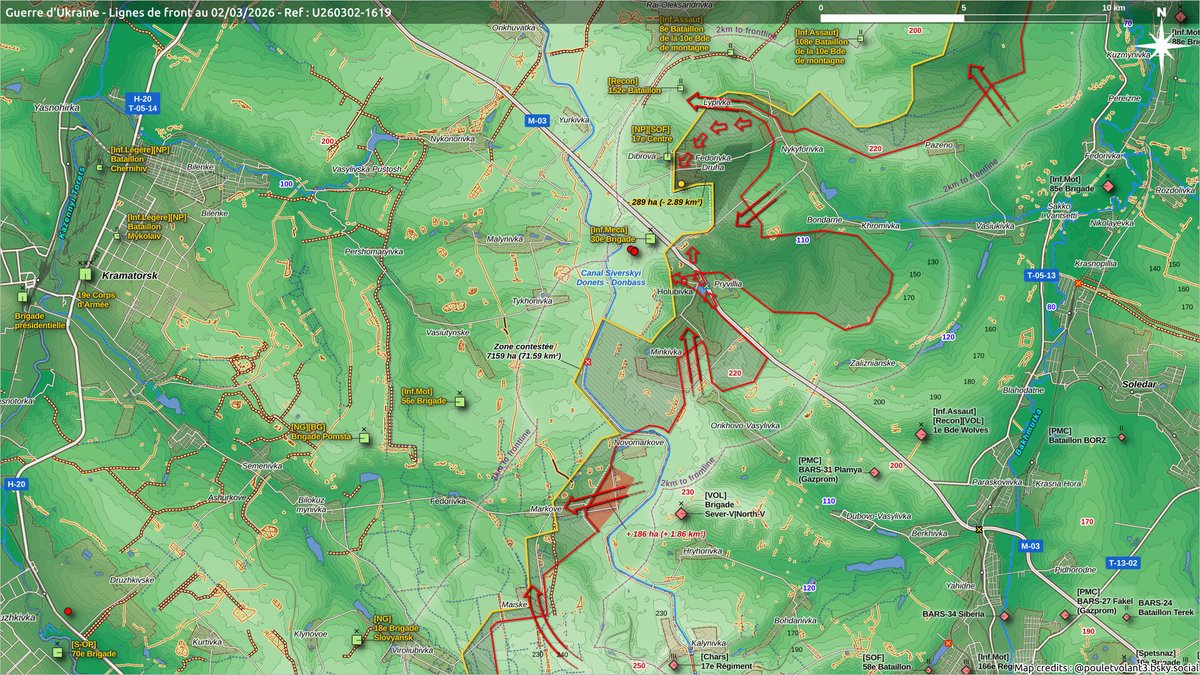Click the H-20 T-05-14 road shield
1200x675 pixels.
pos(143,103)
